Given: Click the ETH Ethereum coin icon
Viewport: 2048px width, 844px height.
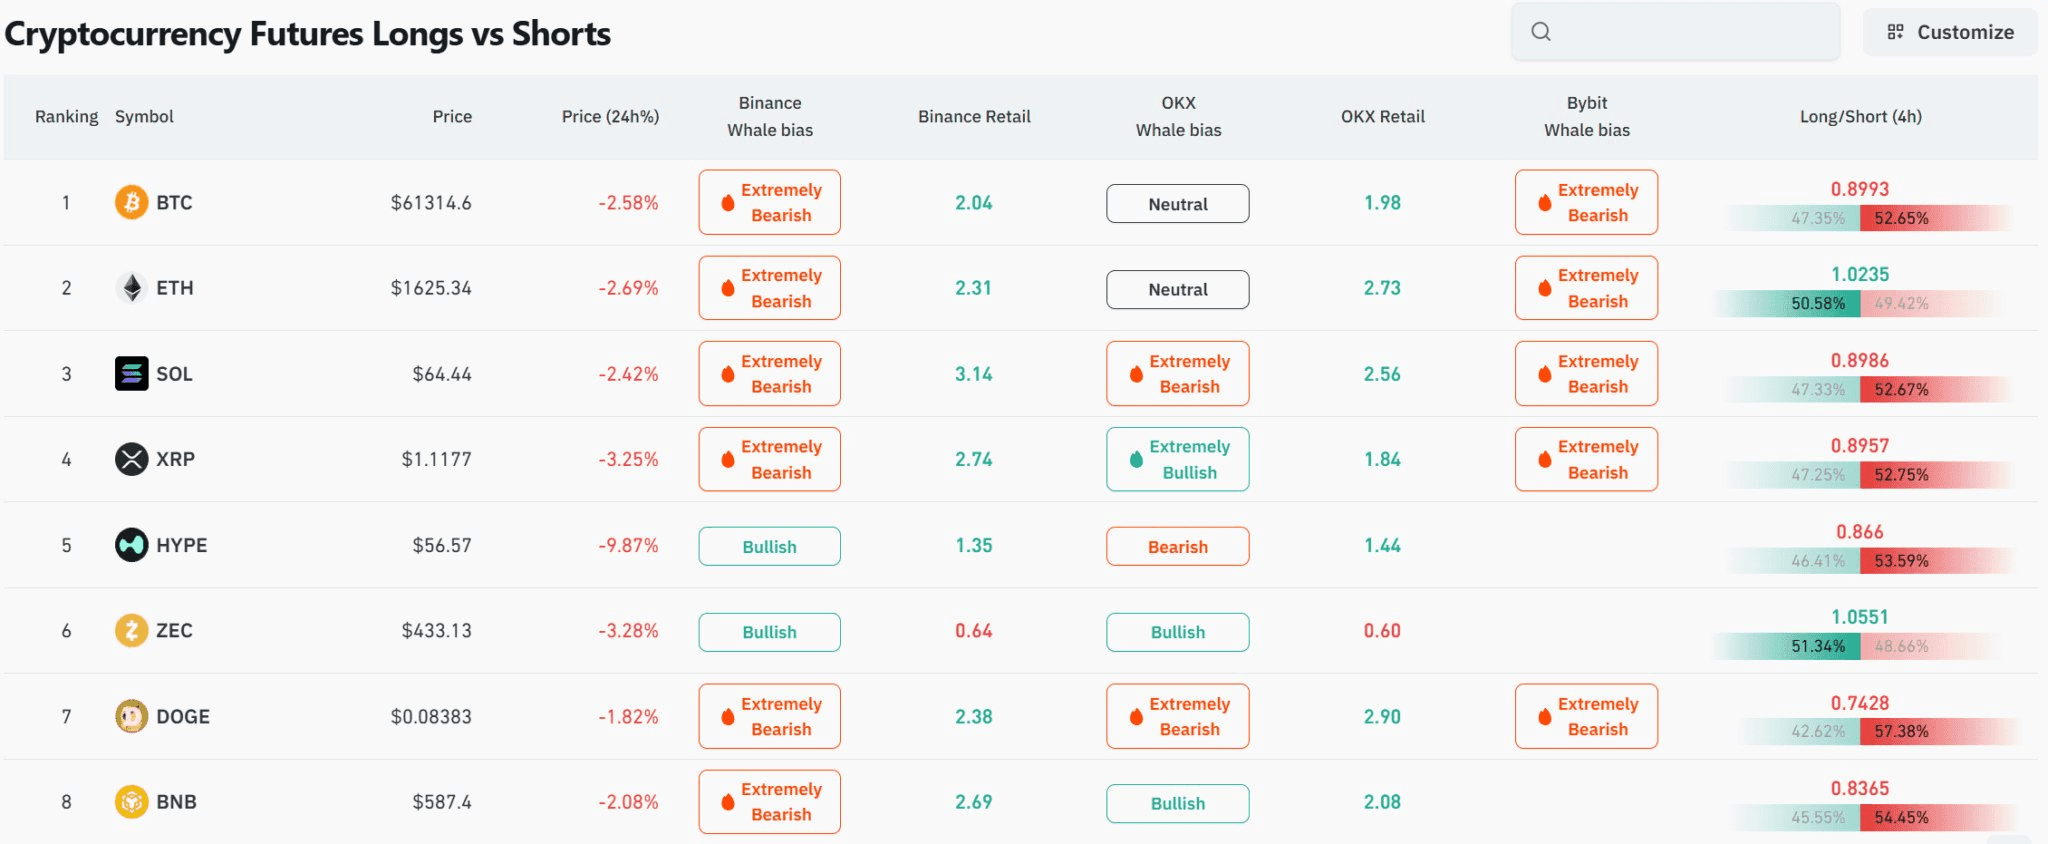Looking at the screenshot, I should (131, 288).
